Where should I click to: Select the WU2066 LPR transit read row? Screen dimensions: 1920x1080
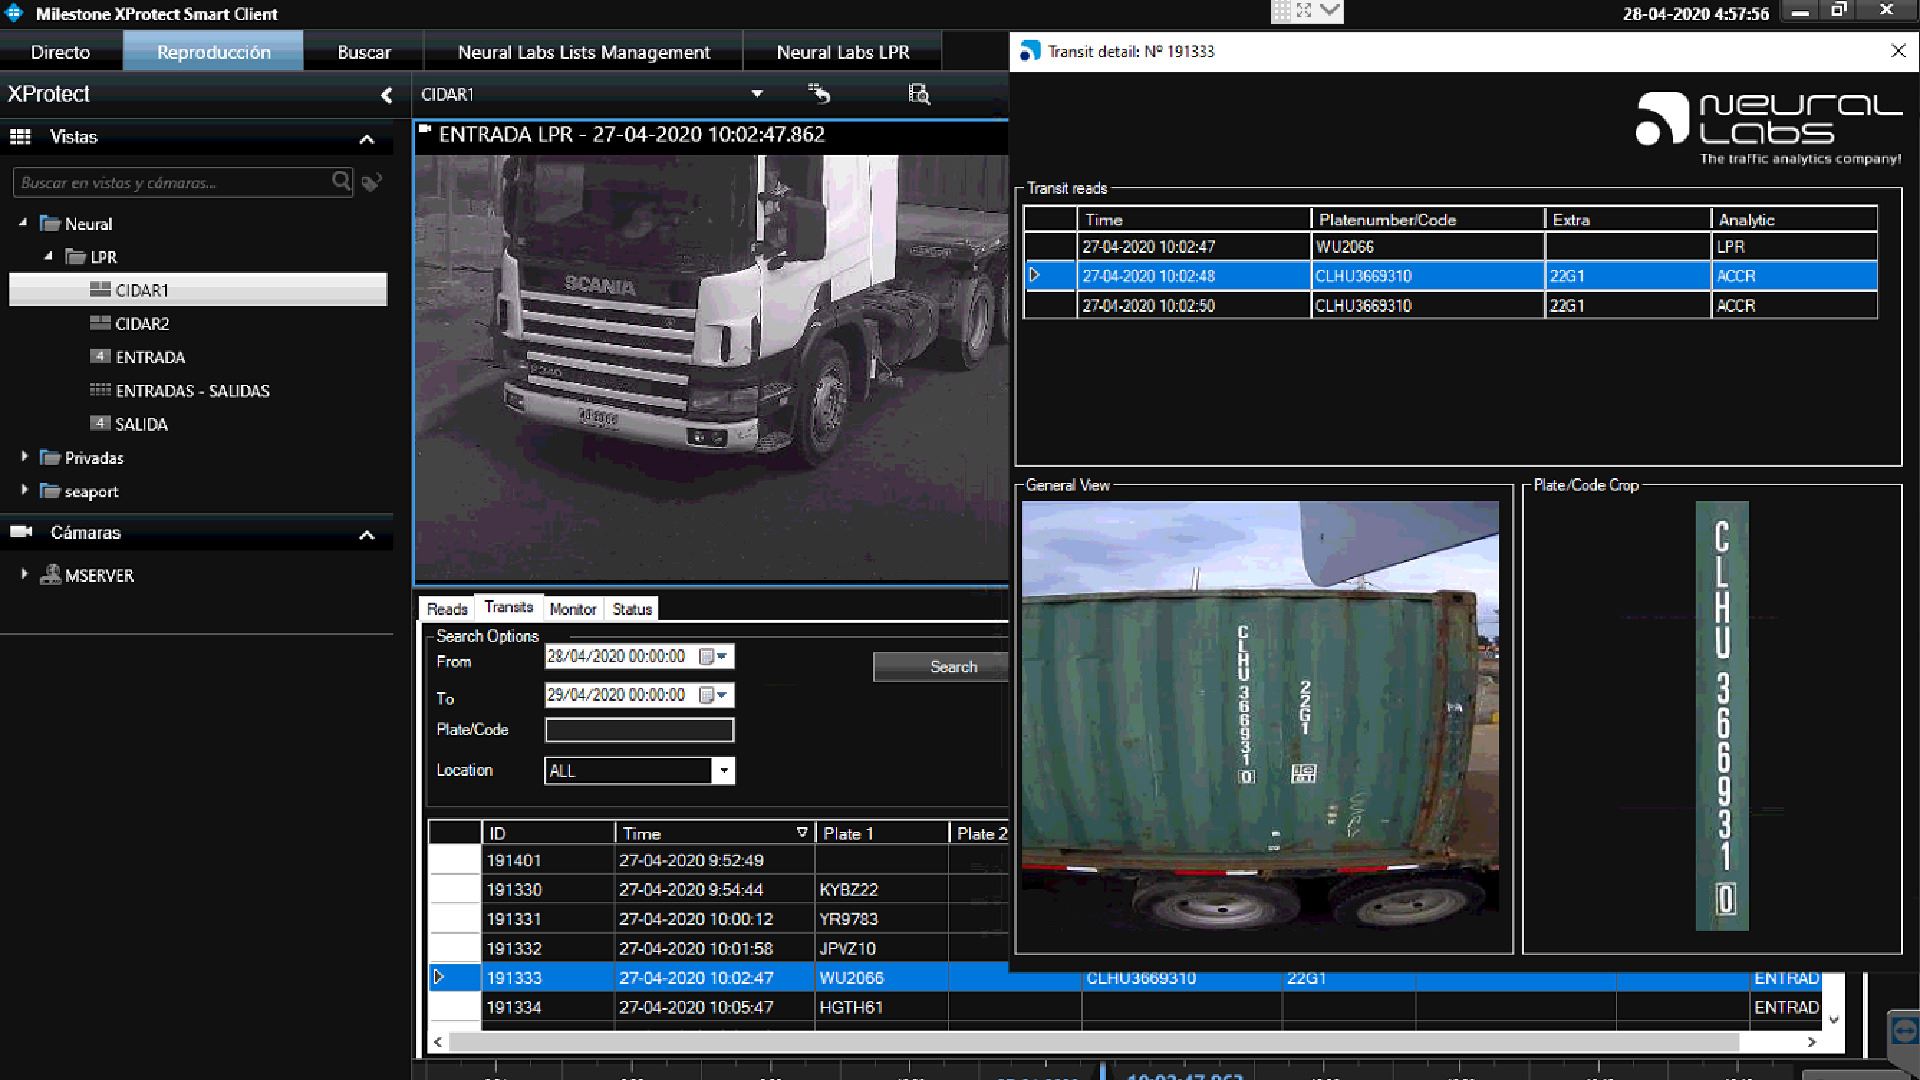(1450, 246)
